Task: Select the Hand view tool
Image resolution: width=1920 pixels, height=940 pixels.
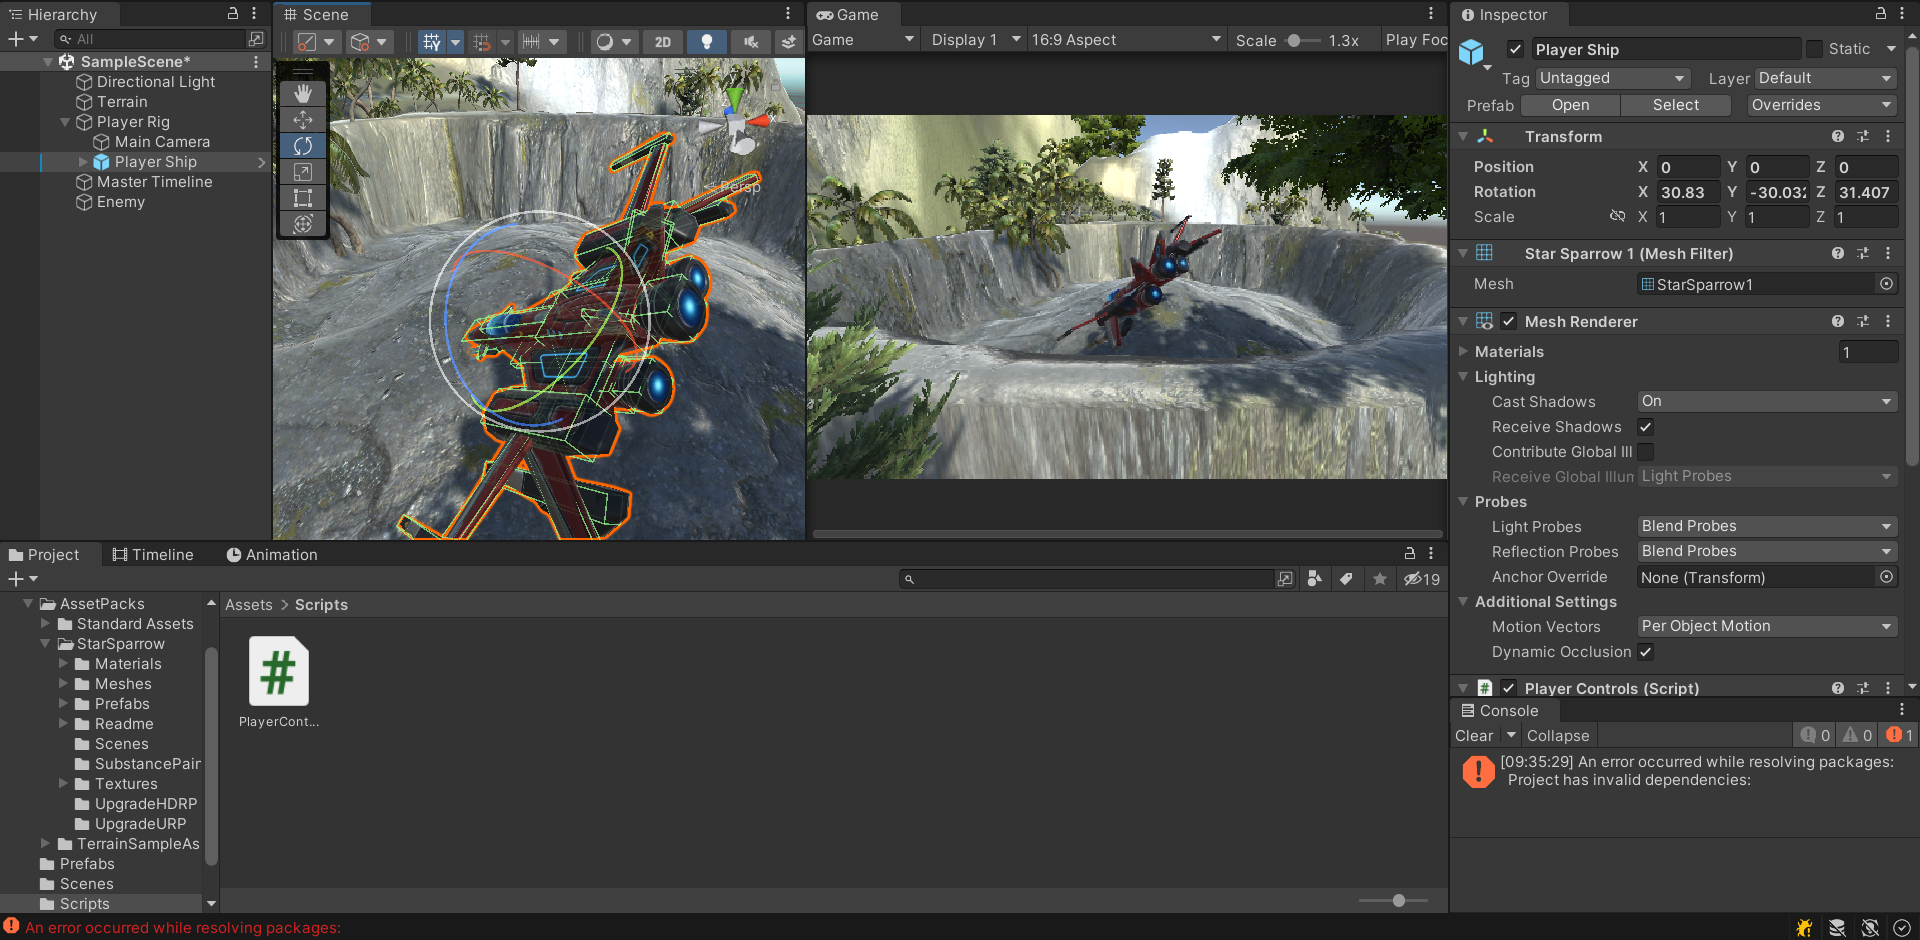Action: [x=303, y=94]
